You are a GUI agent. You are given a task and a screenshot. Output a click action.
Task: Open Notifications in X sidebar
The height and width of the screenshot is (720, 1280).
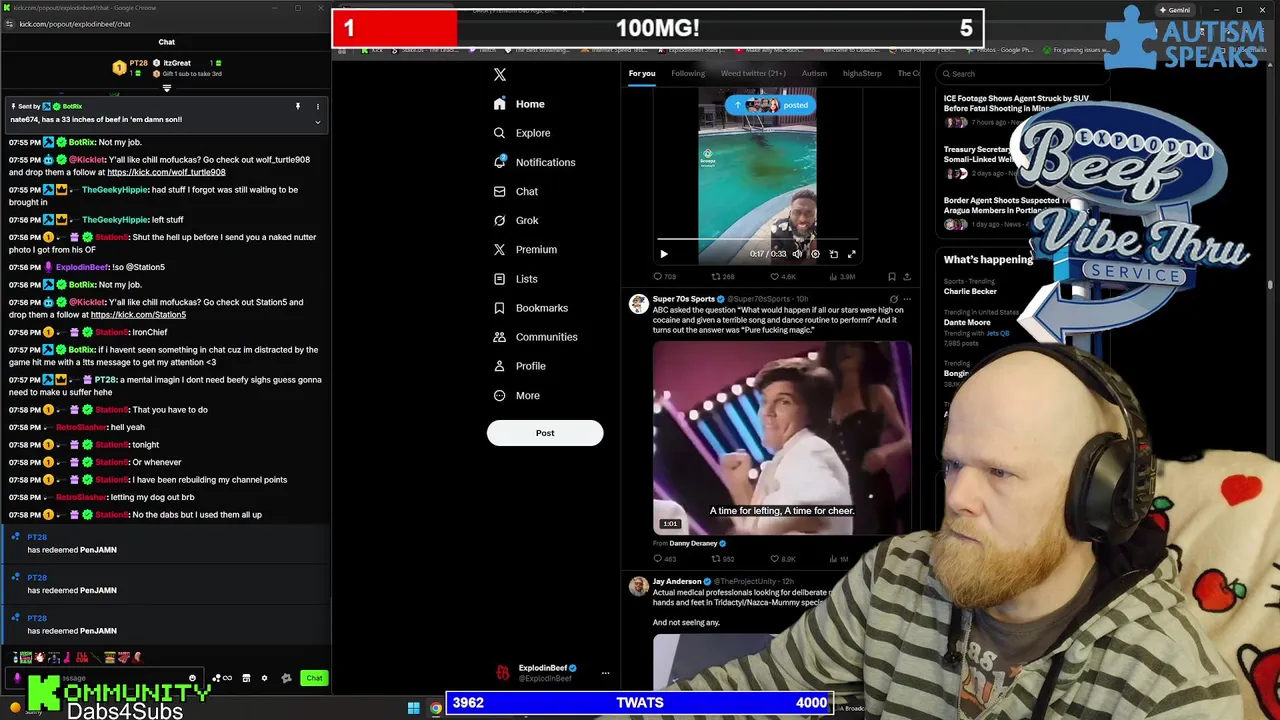tap(534, 162)
